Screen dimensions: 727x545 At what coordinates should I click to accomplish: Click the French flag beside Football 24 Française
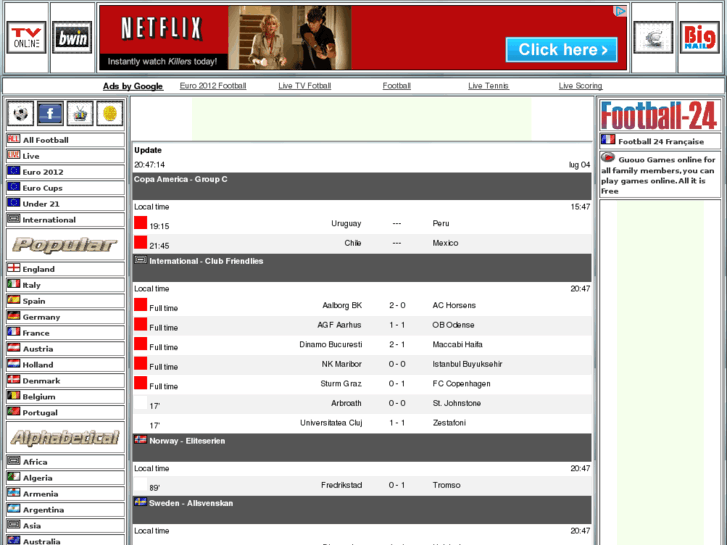(608, 140)
